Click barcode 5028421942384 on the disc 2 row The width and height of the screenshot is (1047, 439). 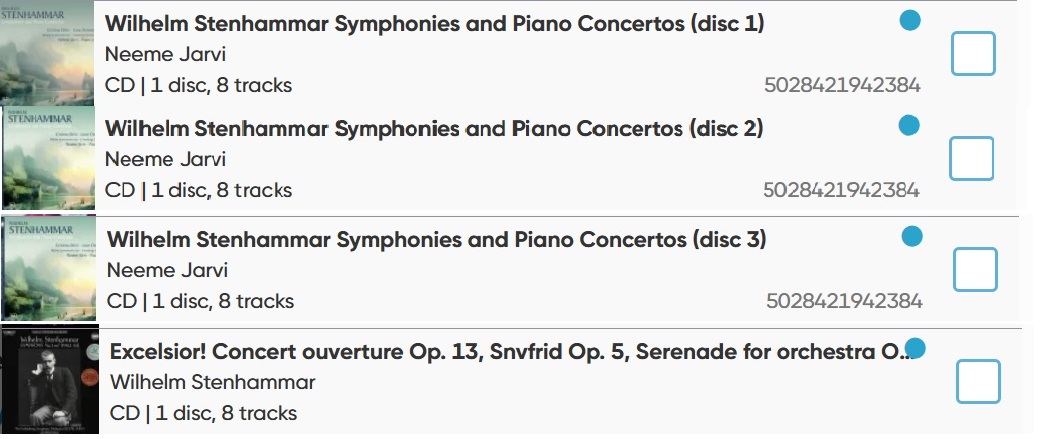pos(841,190)
